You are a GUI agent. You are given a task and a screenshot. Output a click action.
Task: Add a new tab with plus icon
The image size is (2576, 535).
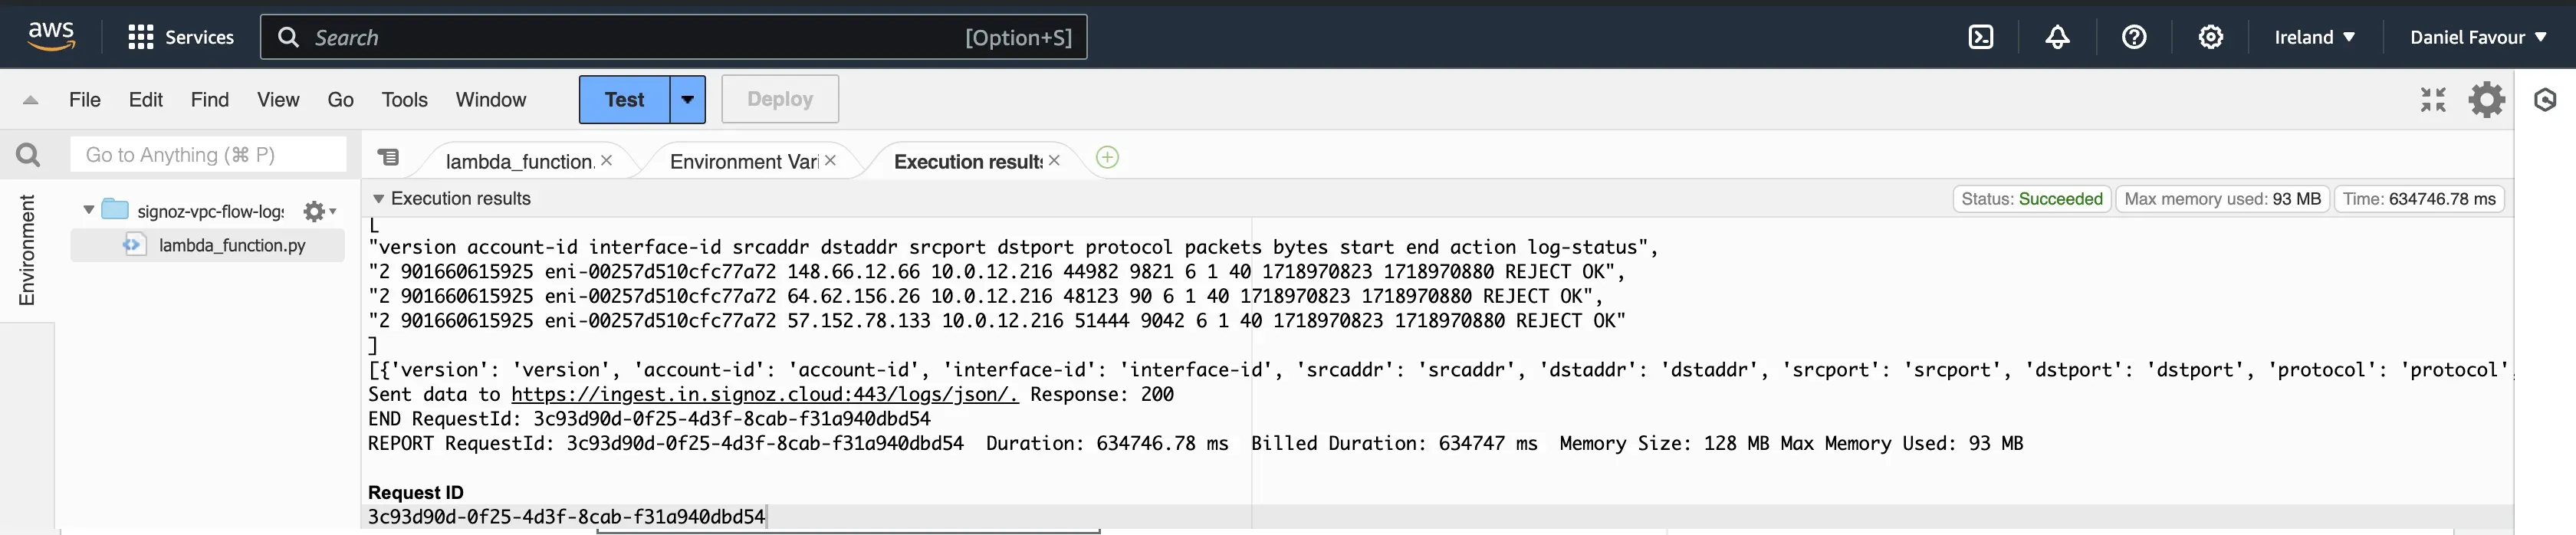pyautogui.click(x=1107, y=157)
